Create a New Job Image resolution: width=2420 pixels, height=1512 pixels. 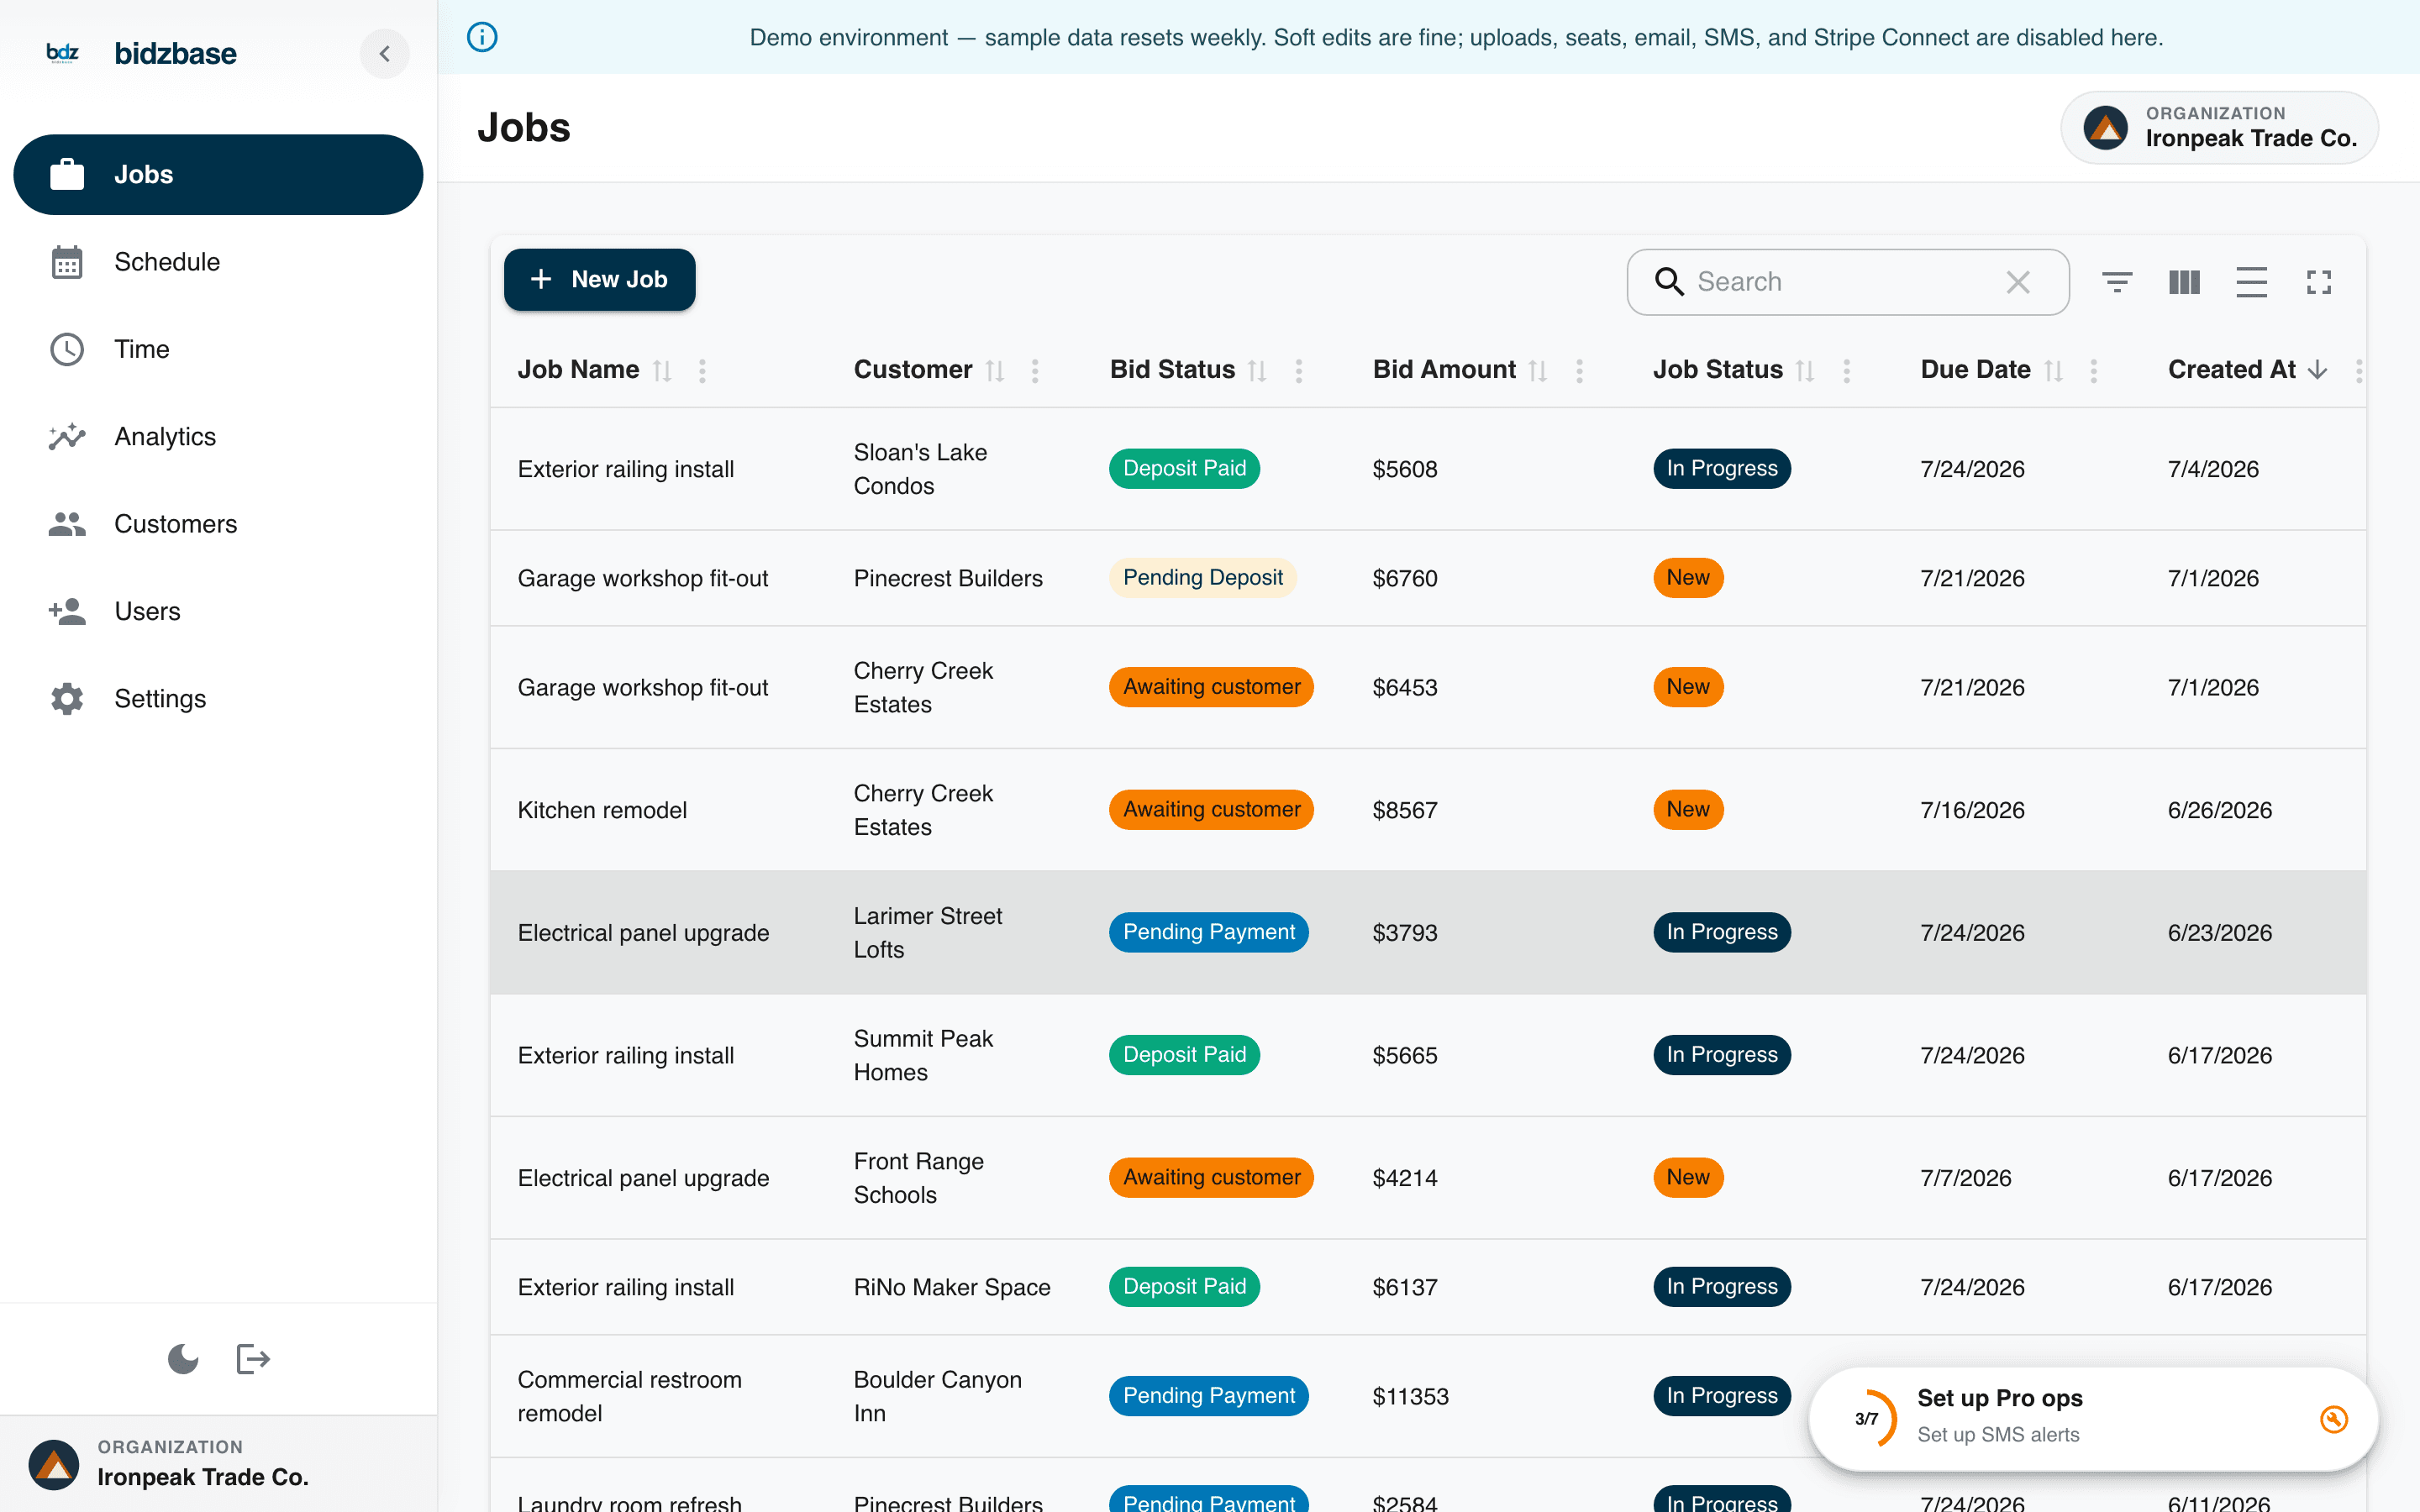point(599,280)
